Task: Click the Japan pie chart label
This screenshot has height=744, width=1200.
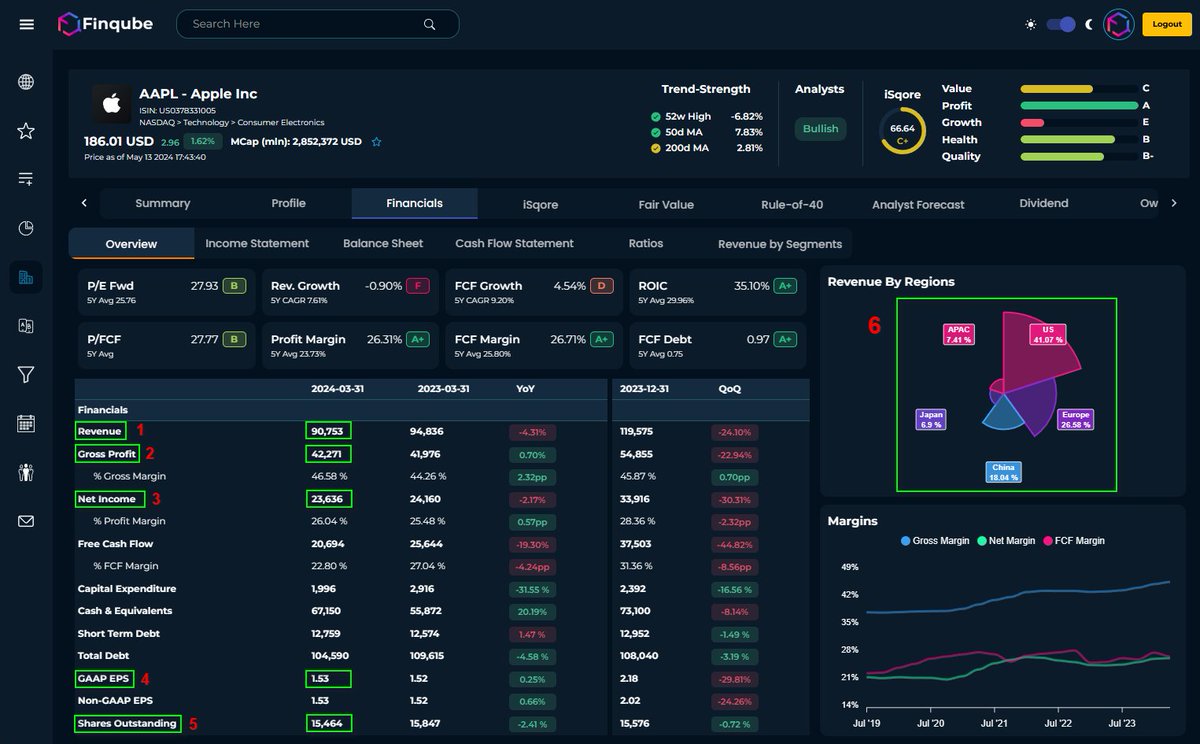Action: coord(931,420)
